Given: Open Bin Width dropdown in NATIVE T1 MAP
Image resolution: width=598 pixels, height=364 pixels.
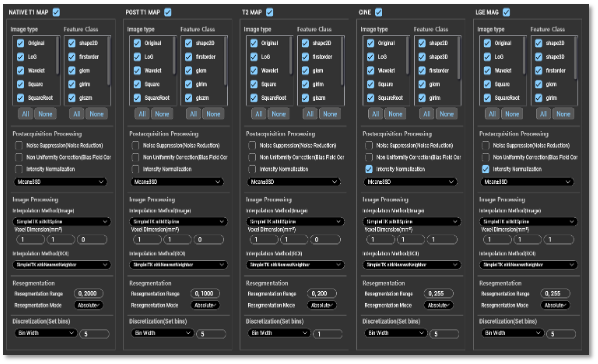Looking at the screenshot, I should click(46, 333).
